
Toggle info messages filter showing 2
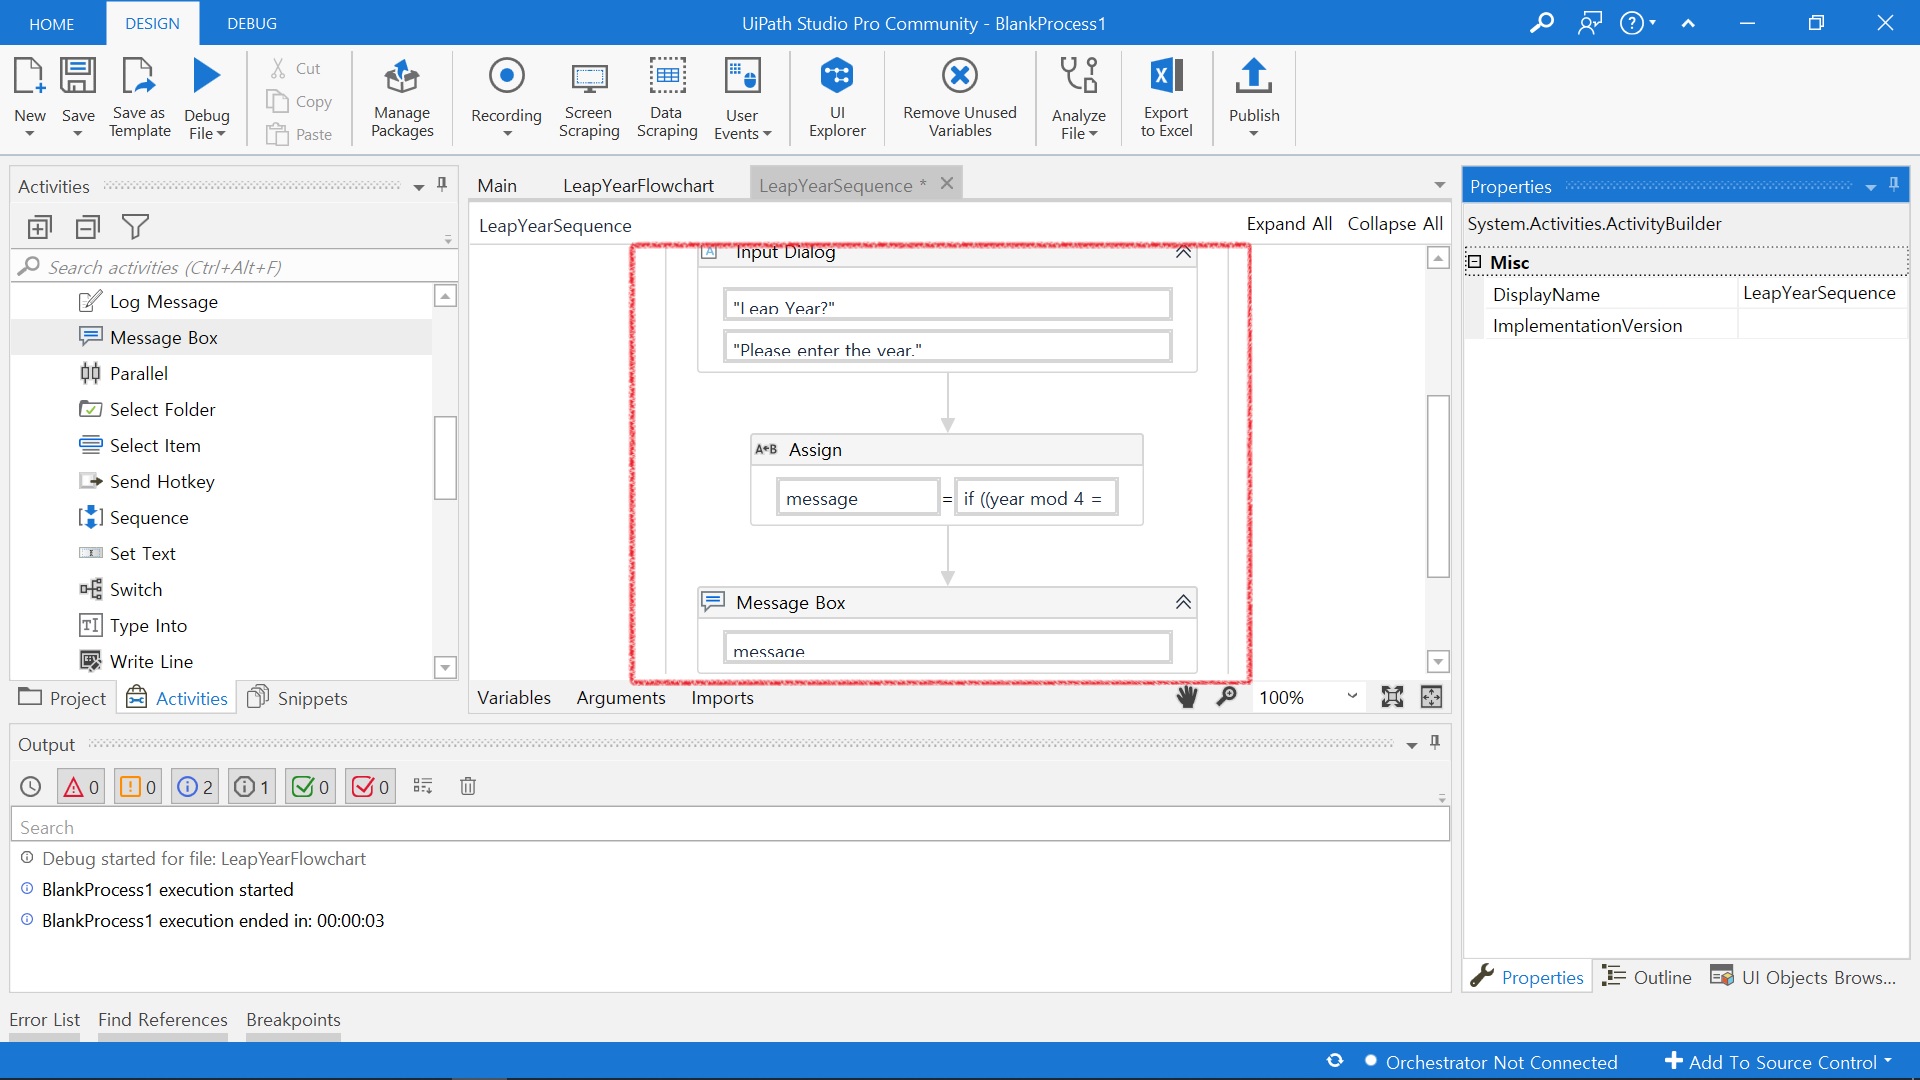pyautogui.click(x=195, y=787)
